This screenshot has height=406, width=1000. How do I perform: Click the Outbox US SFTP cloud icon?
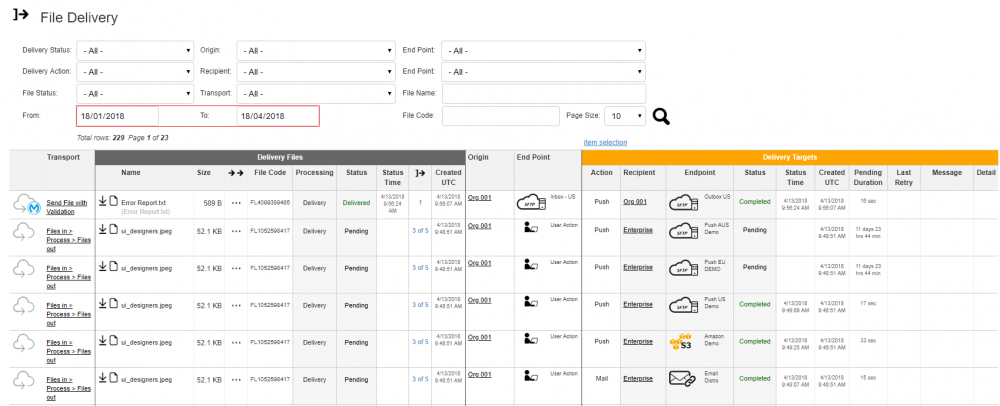682,201
